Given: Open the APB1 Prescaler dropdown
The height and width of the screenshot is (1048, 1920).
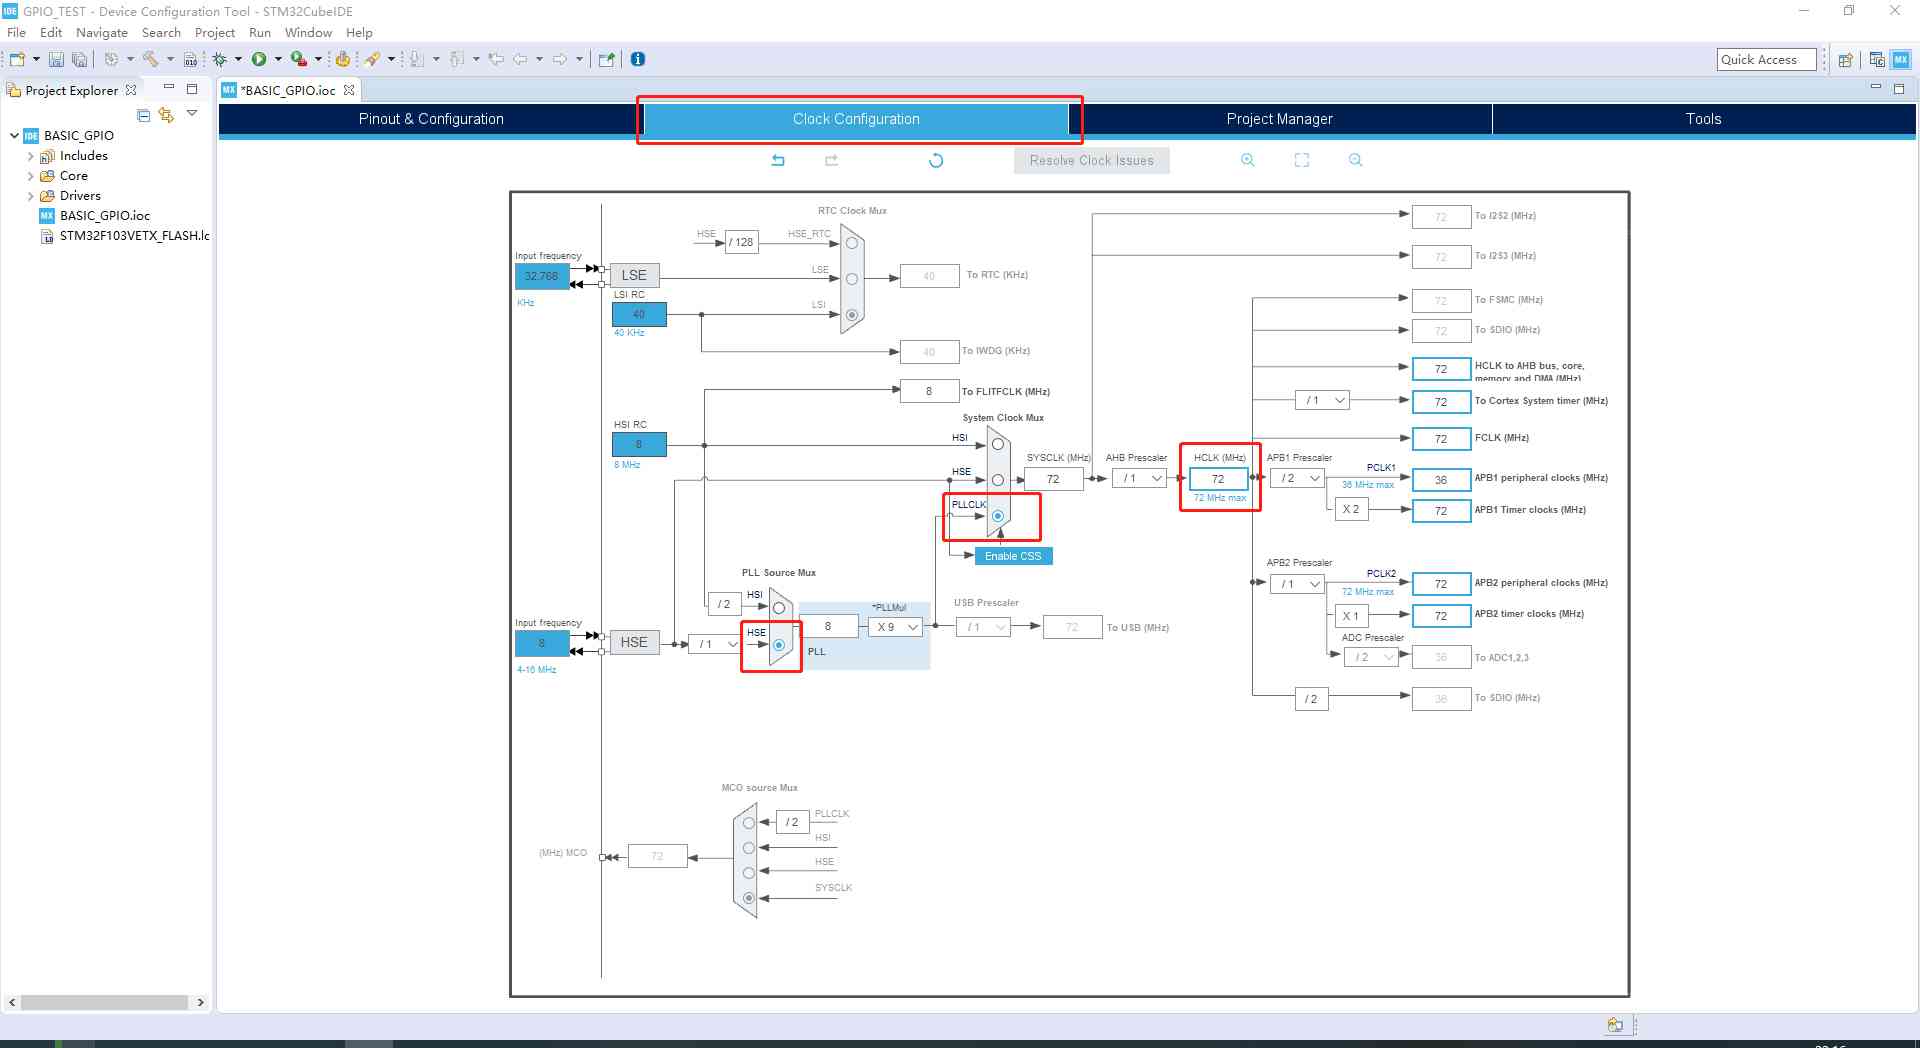Looking at the screenshot, I should pos(1298,479).
